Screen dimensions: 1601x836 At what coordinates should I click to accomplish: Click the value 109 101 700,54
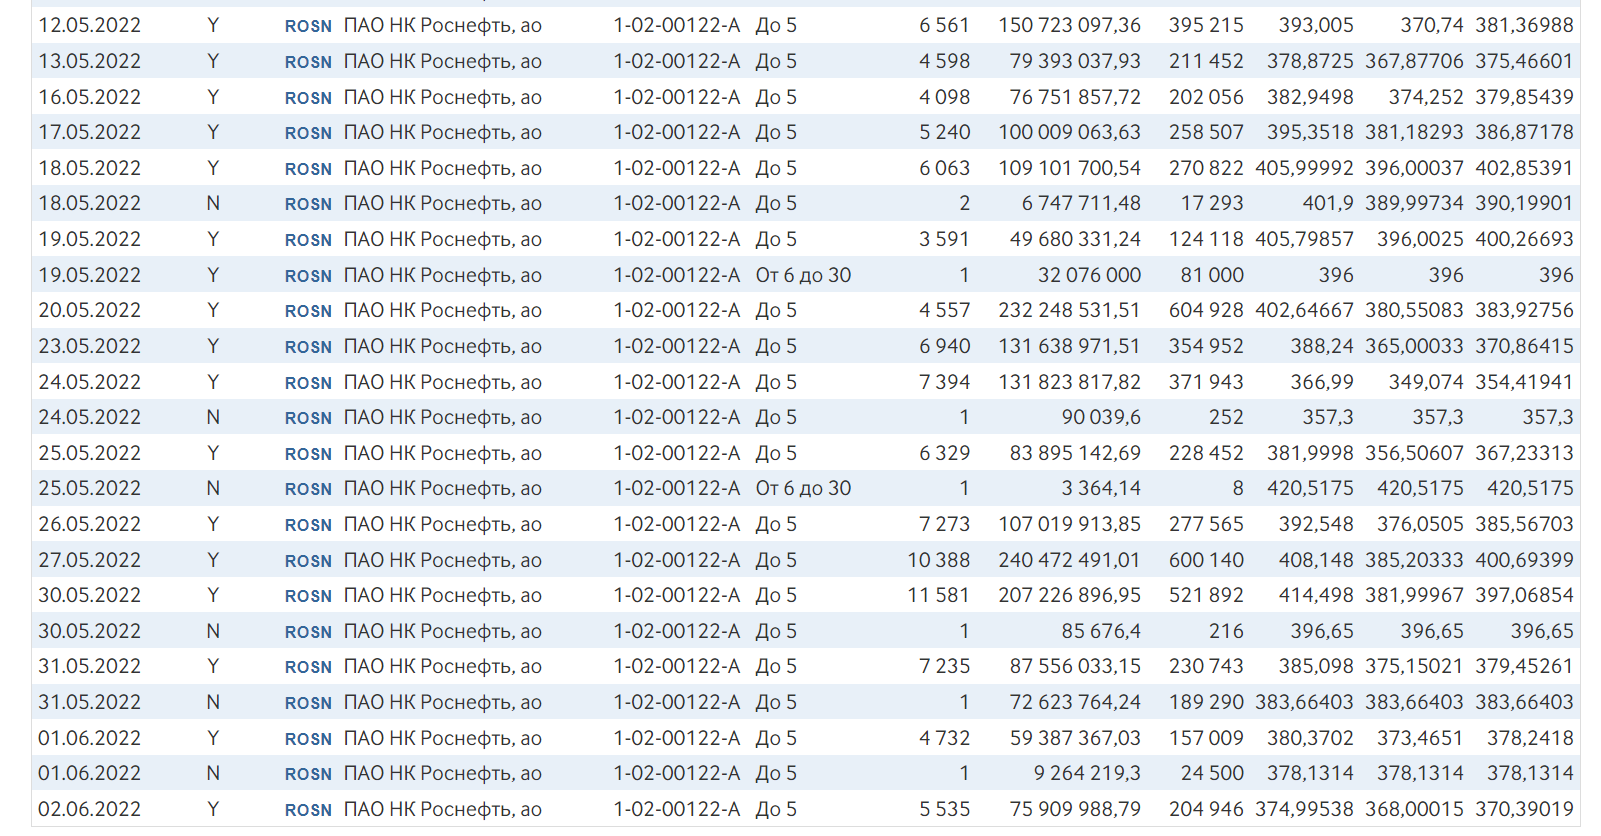(x=1069, y=168)
